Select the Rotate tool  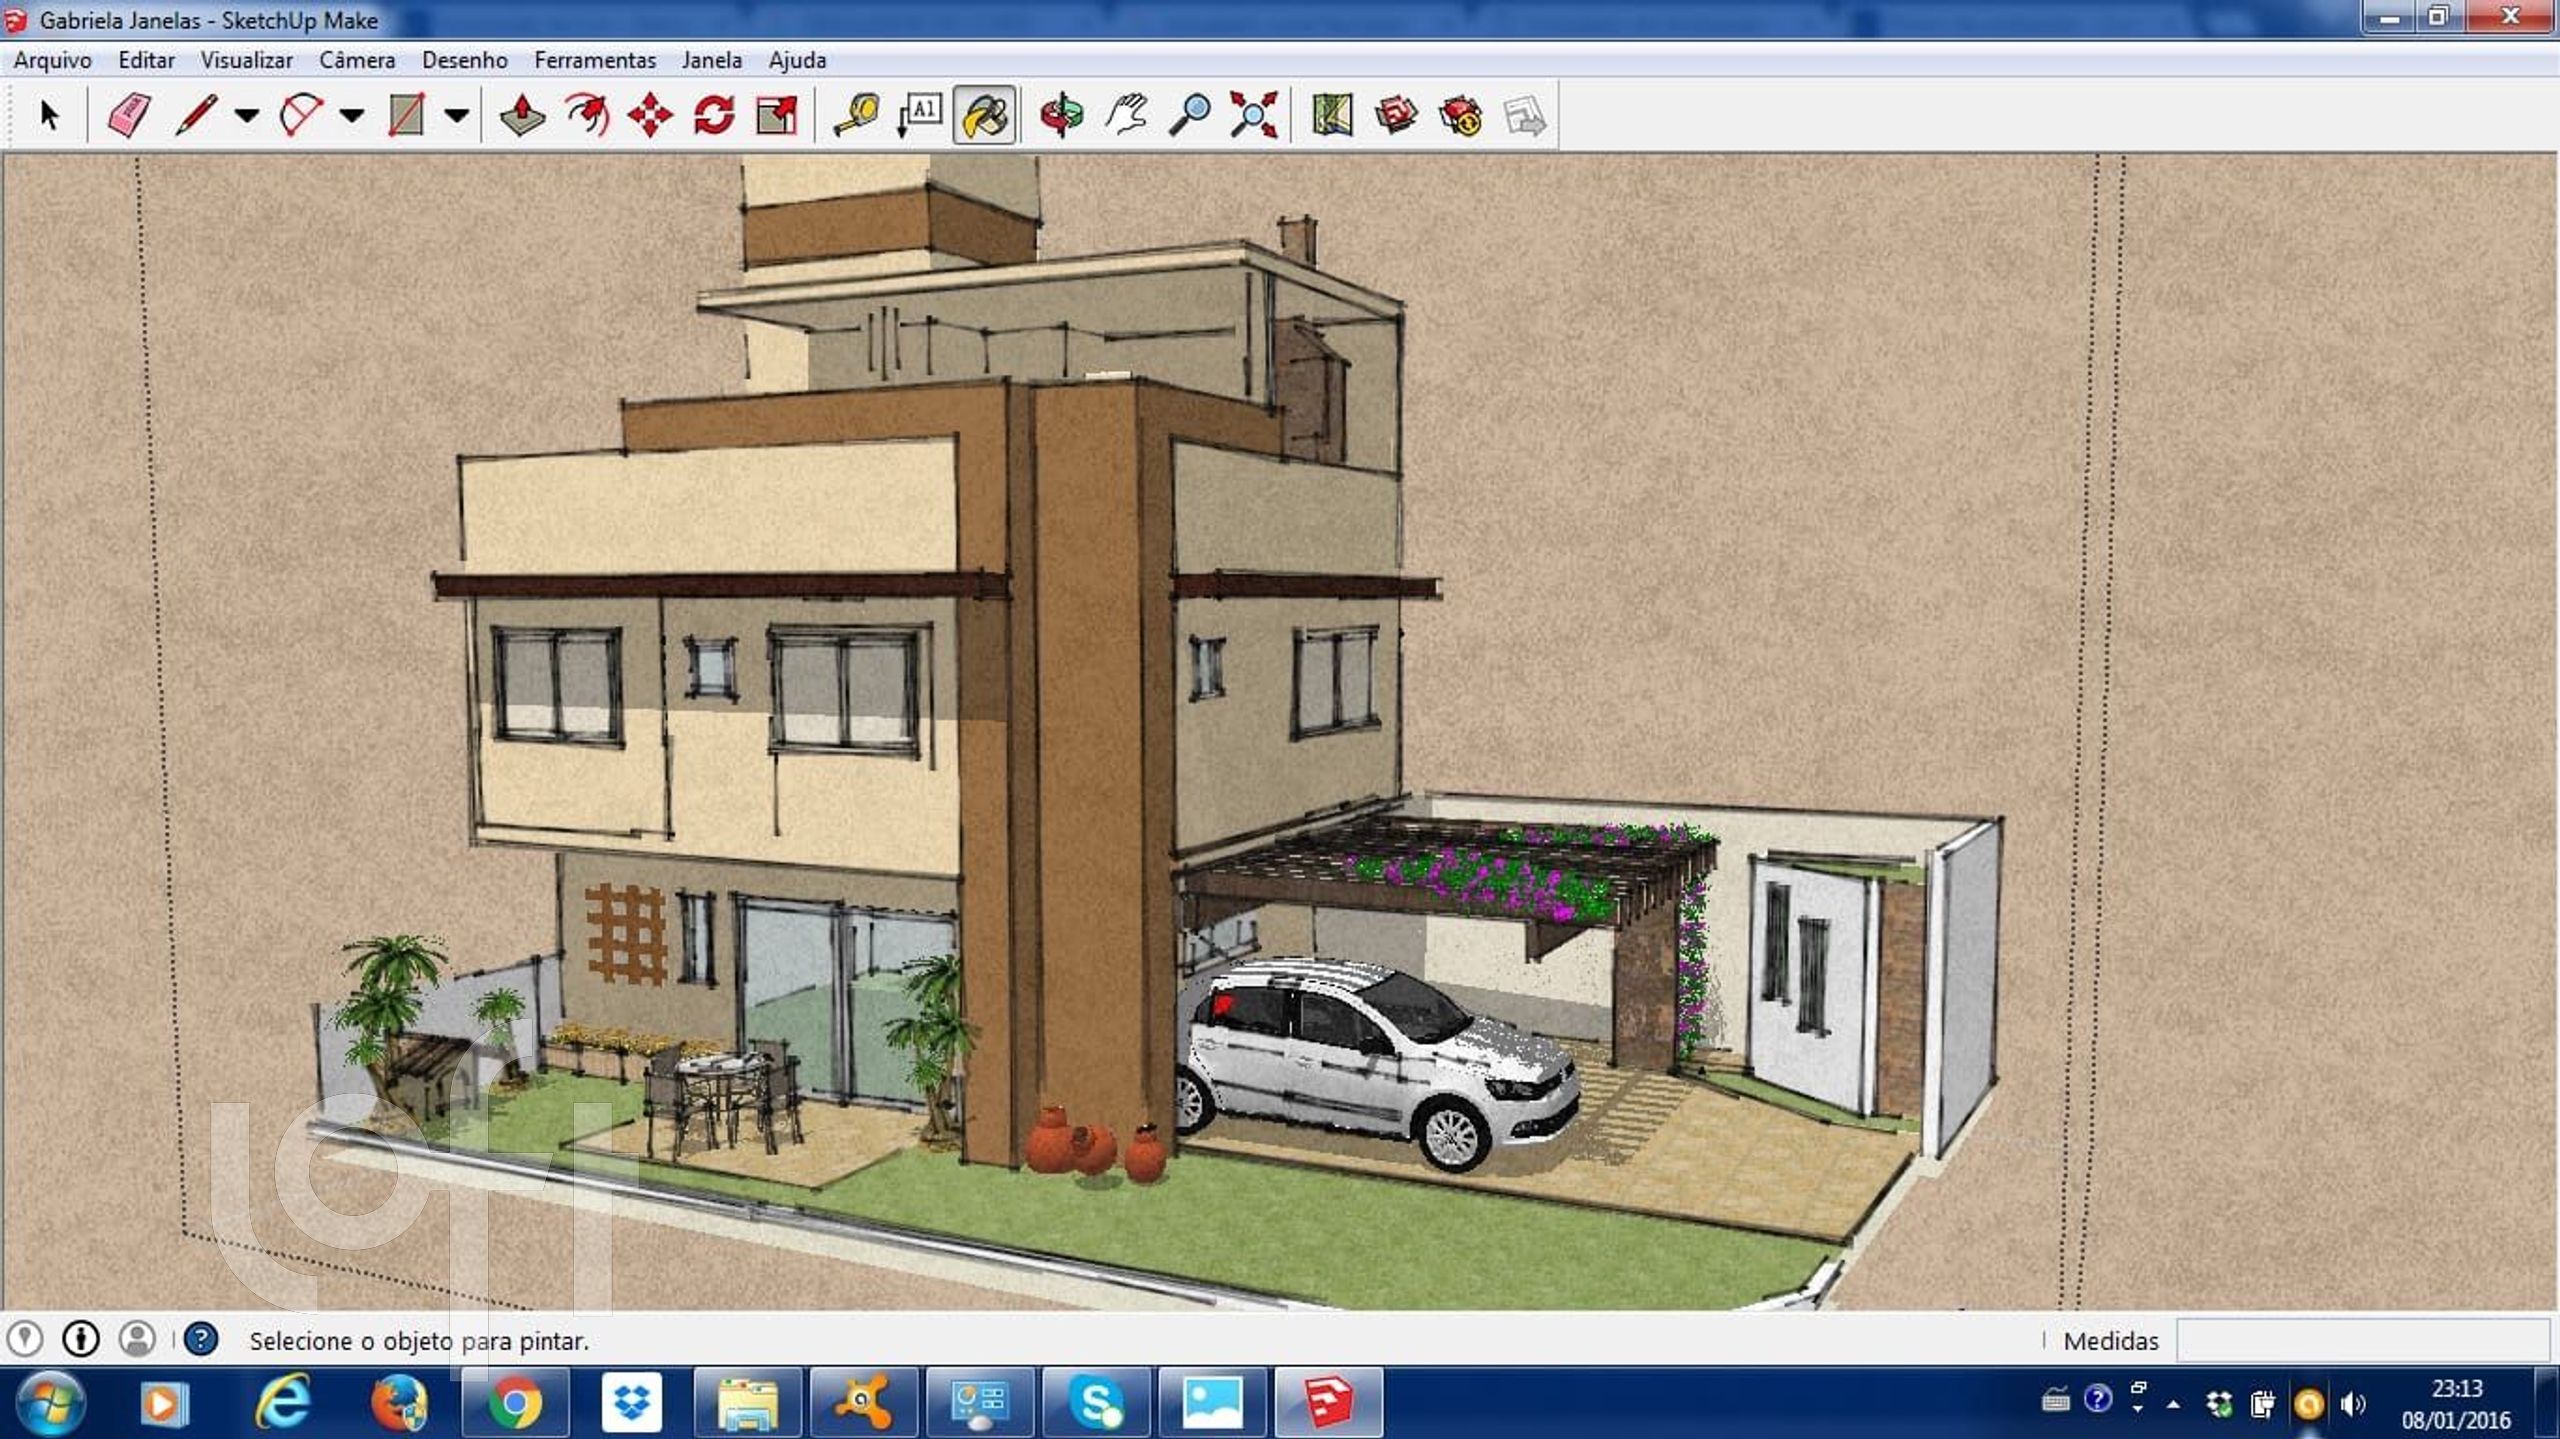click(x=714, y=115)
